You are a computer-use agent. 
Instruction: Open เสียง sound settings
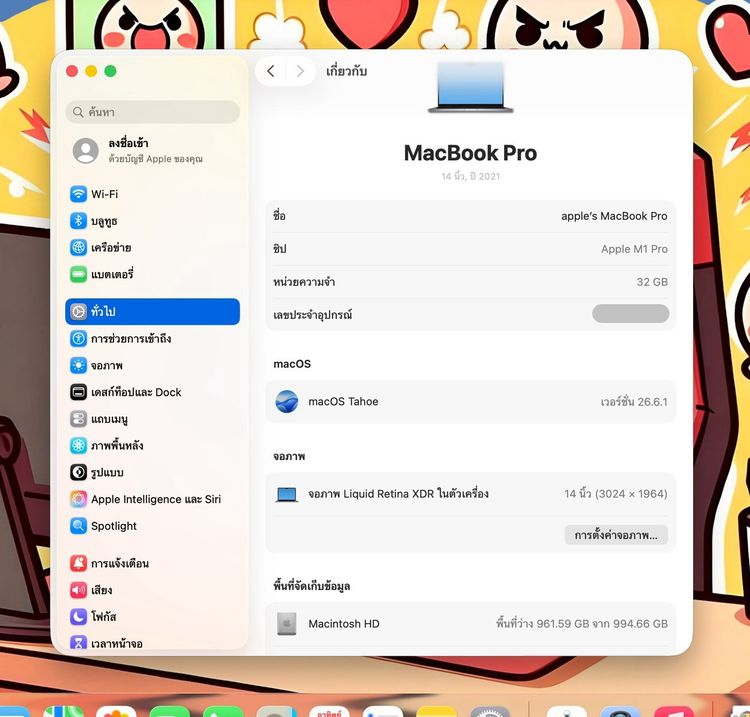[152, 590]
